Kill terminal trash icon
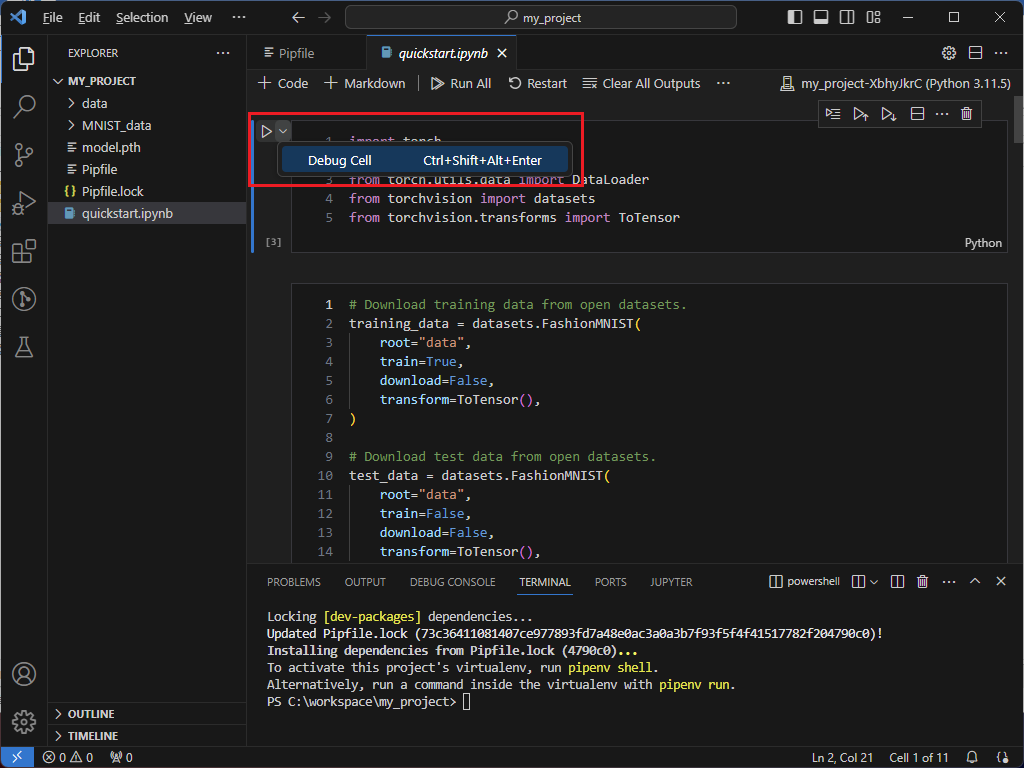The height and width of the screenshot is (768, 1024). click(922, 581)
